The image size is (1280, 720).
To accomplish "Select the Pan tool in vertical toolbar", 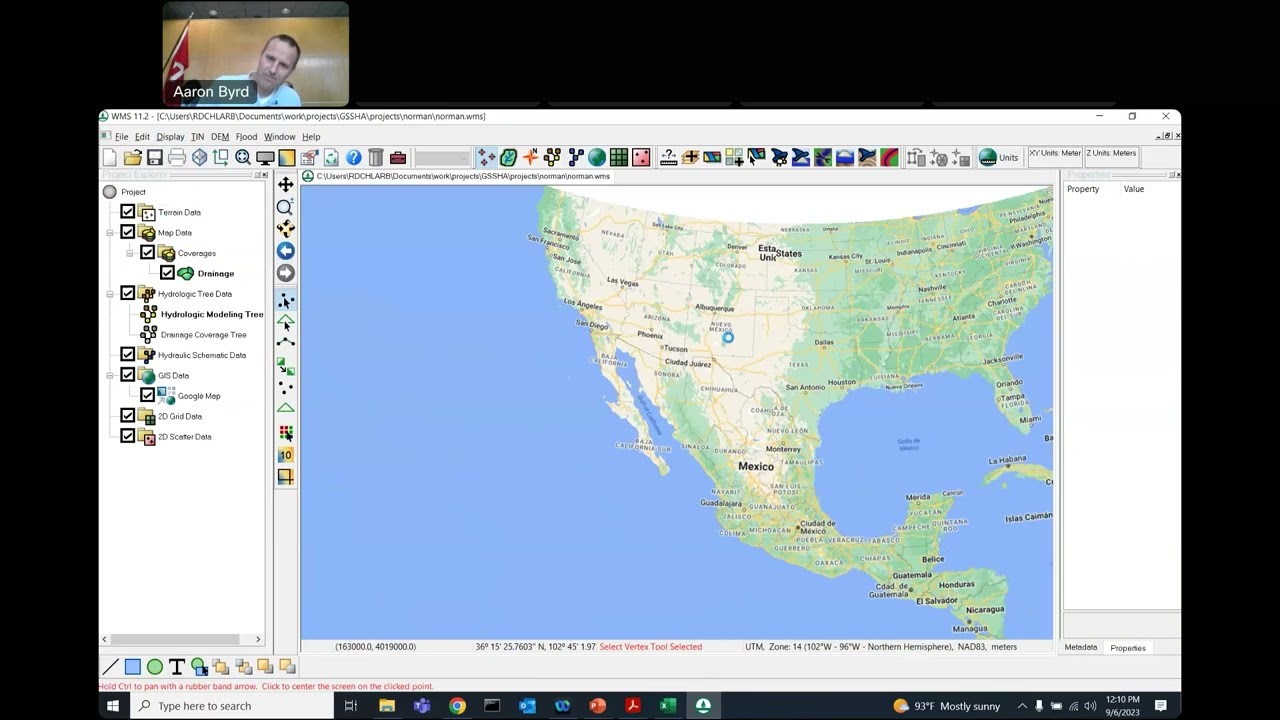I will 286,185.
